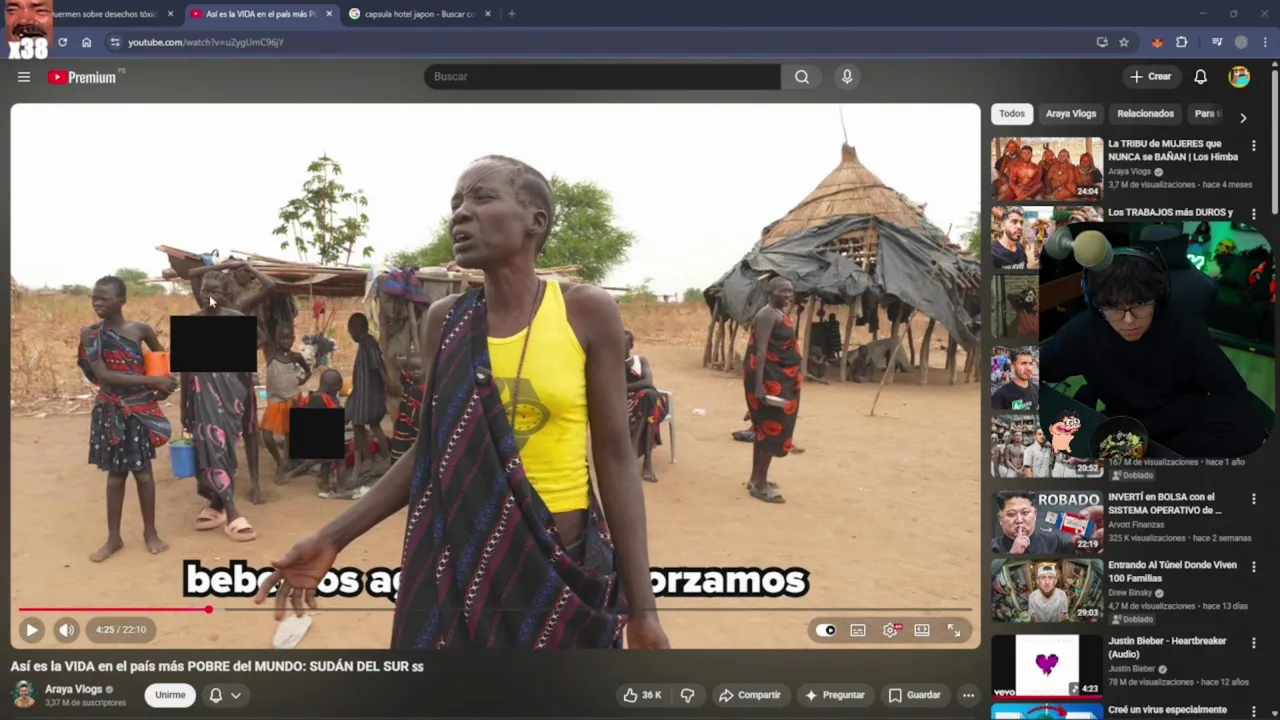Image resolution: width=1280 pixels, height=720 pixels.
Task: Open the Chrome profile avatar
Action: pyautogui.click(x=1241, y=42)
